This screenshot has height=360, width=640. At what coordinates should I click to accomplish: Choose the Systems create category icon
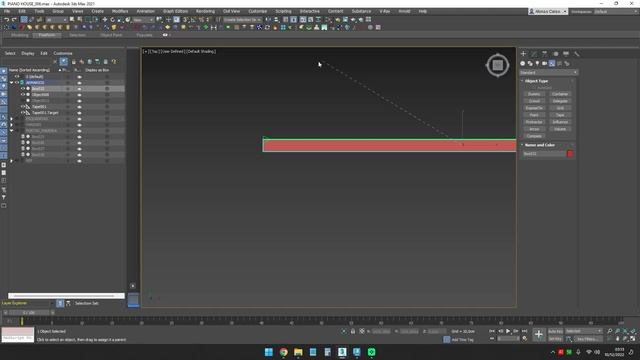tap(567, 63)
